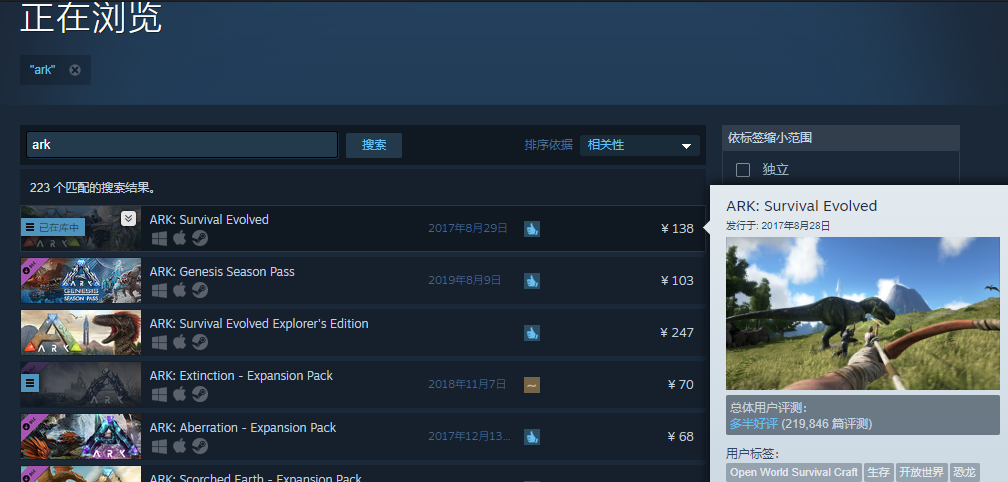This screenshot has width=1008, height=482.
Task: Click the ¥ 68 price
Action: [x=681, y=437]
